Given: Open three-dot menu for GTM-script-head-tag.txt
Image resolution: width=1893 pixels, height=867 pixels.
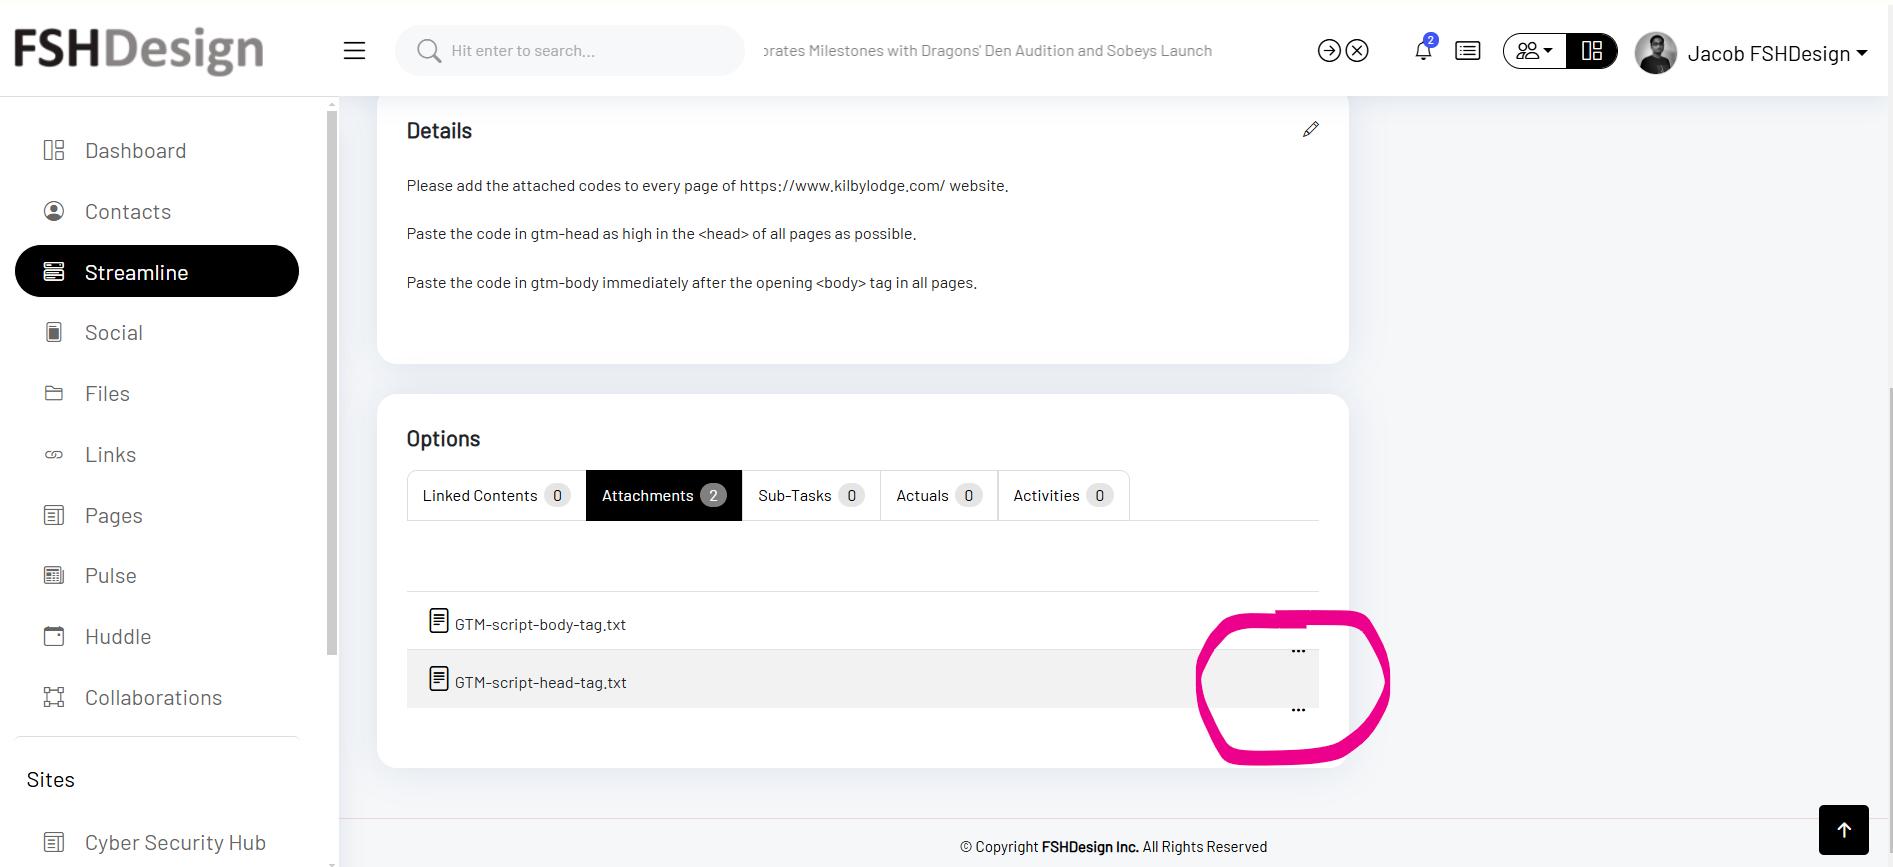Looking at the screenshot, I should (x=1298, y=710).
